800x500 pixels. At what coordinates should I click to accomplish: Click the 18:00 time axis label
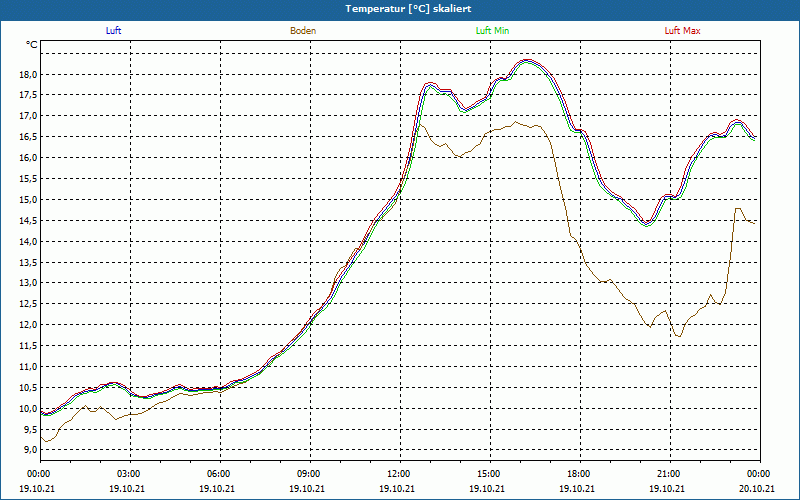coord(580,474)
